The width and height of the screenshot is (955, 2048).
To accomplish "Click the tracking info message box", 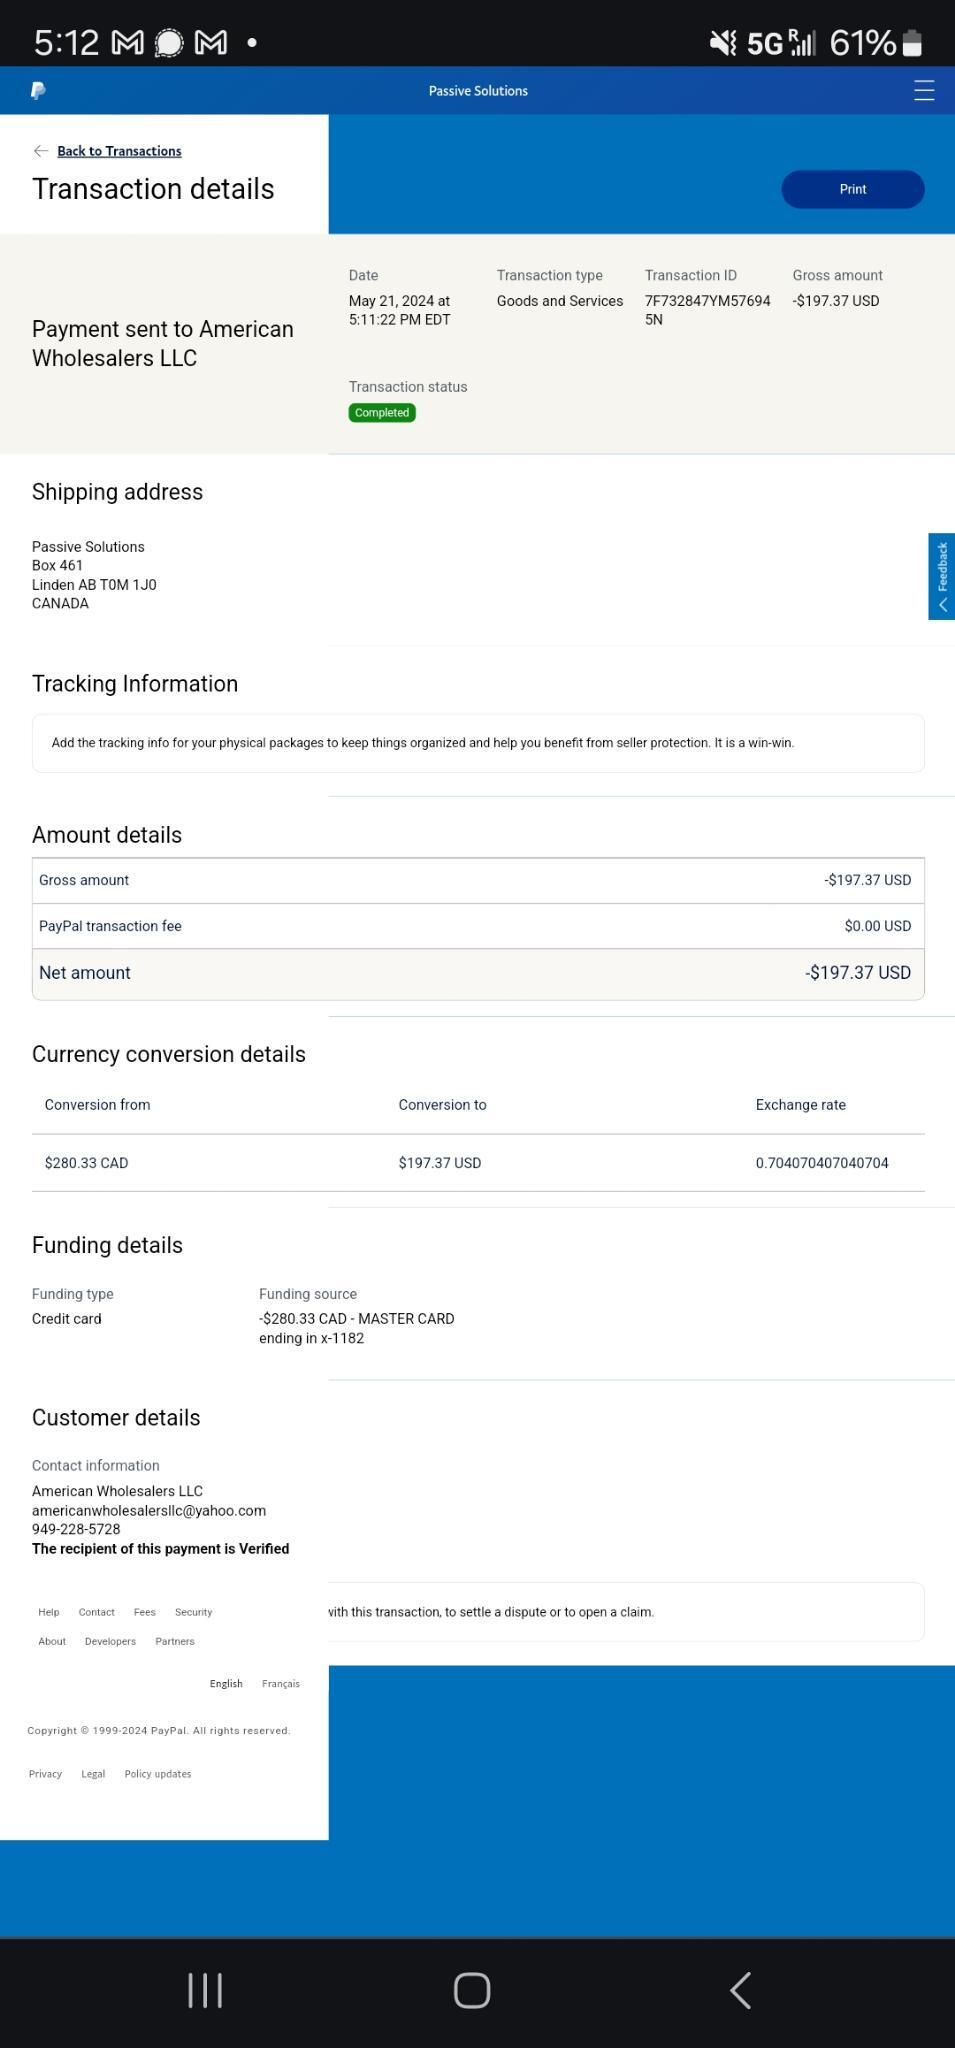I will pos(478,743).
